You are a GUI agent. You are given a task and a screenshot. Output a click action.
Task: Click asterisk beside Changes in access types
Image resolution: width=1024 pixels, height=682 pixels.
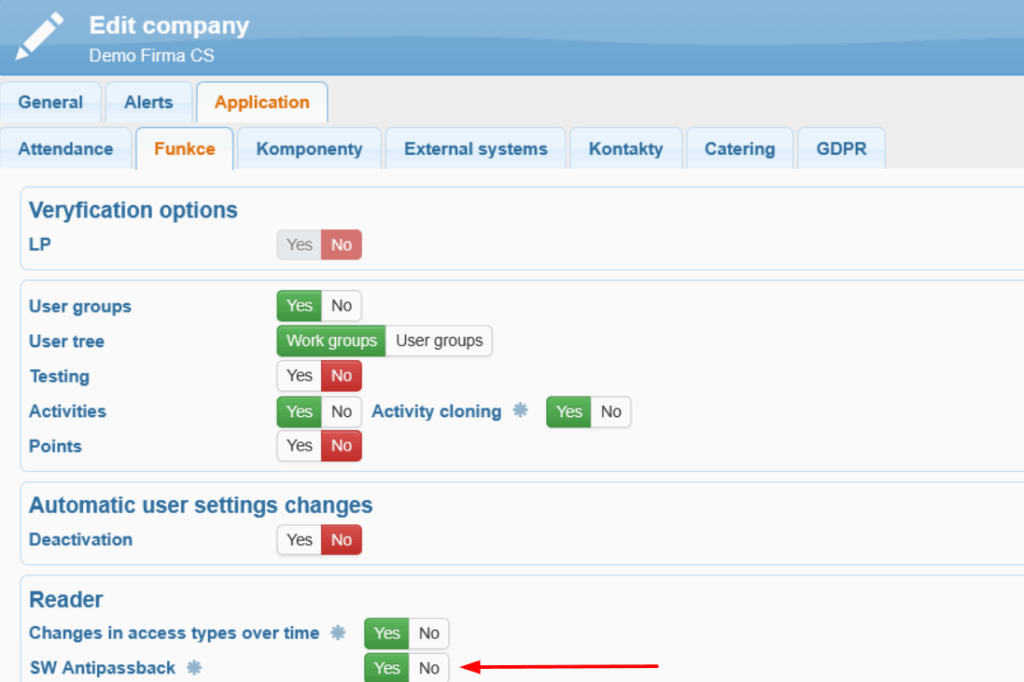click(x=338, y=633)
